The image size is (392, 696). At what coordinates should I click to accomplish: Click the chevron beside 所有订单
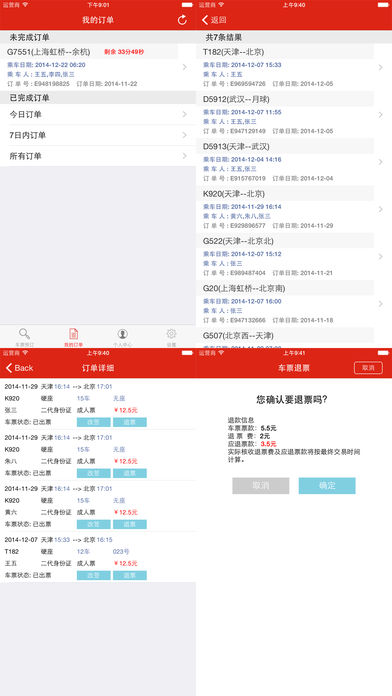coord(185,156)
